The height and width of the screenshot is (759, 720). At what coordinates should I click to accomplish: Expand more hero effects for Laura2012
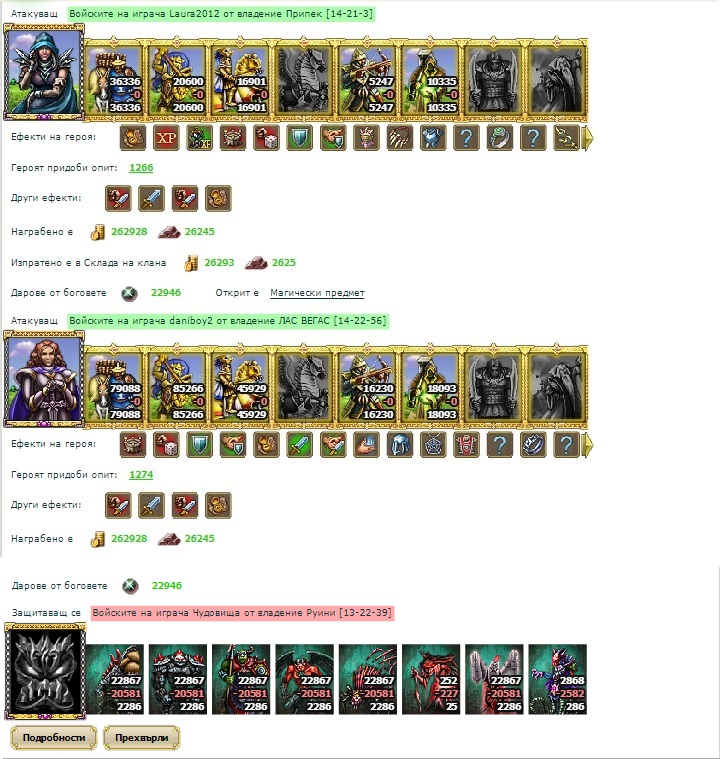click(x=588, y=138)
